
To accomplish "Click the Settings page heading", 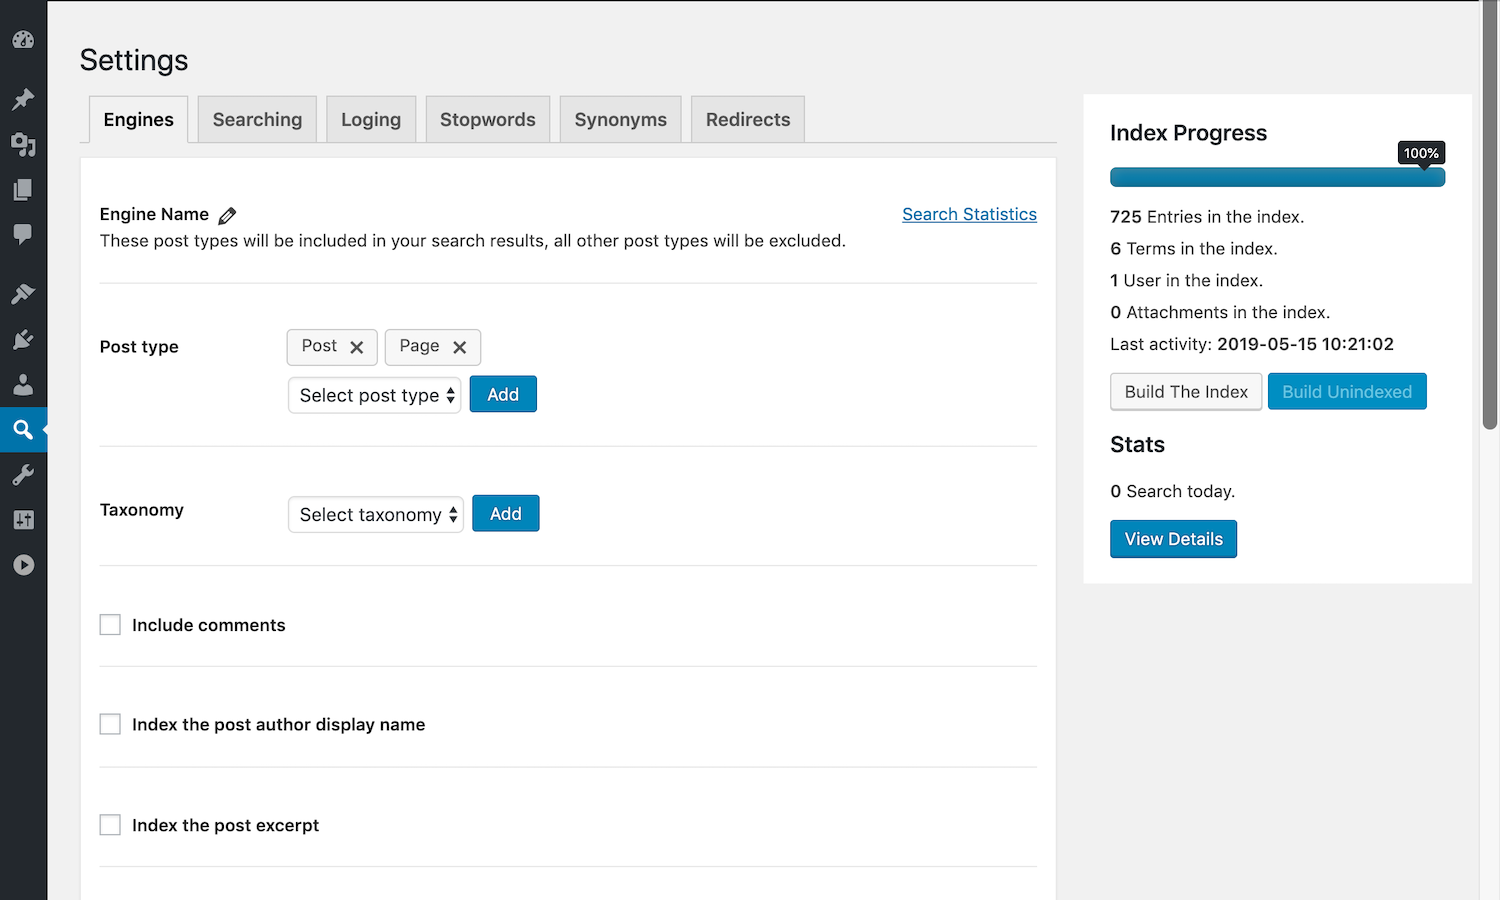I will coord(134,60).
